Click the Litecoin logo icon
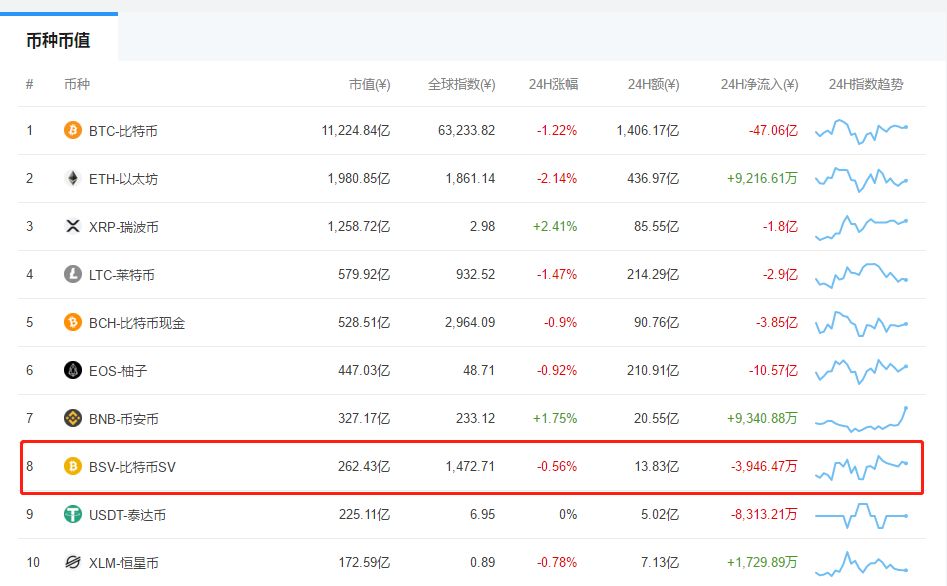Viewport: 947px width, 586px height. tap(72, 274)
